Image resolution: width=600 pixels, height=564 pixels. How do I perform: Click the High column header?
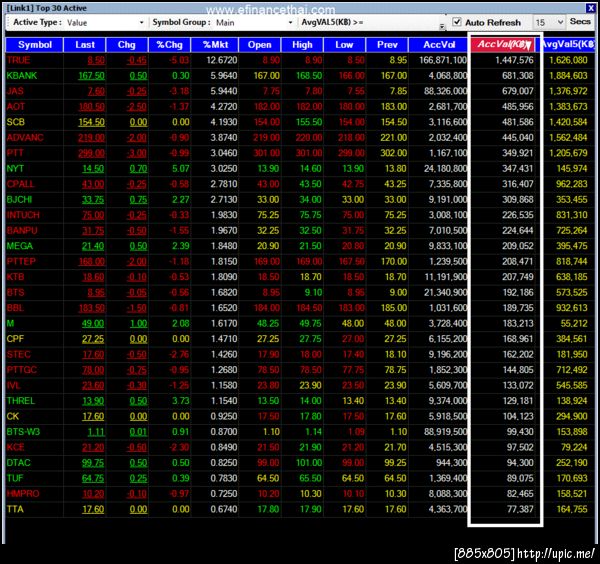302,45
